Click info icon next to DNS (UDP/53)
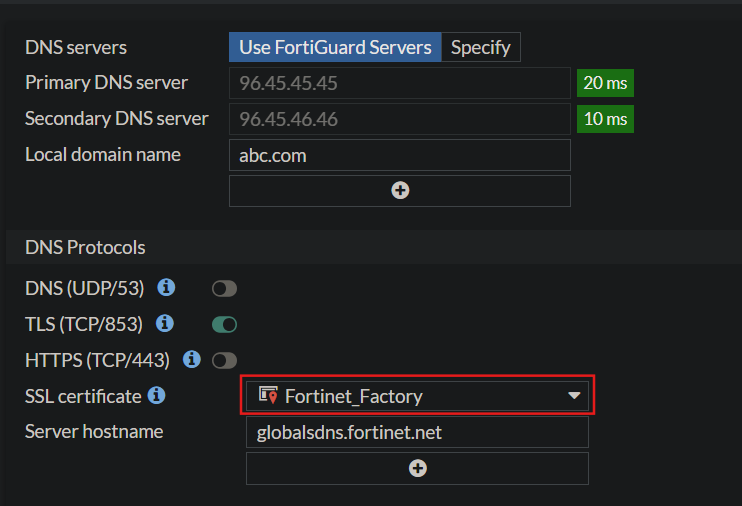Image resolution: width=742 pixels, height=506 pixels. pyautogui.click(x=166, y=288)
